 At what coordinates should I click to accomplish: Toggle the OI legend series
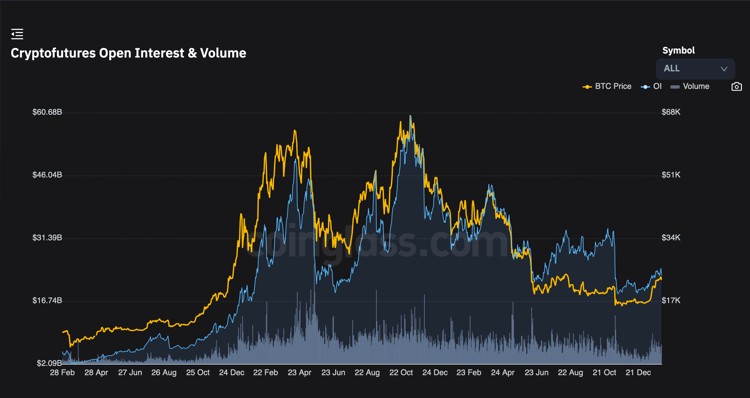(x=651, y=87)
